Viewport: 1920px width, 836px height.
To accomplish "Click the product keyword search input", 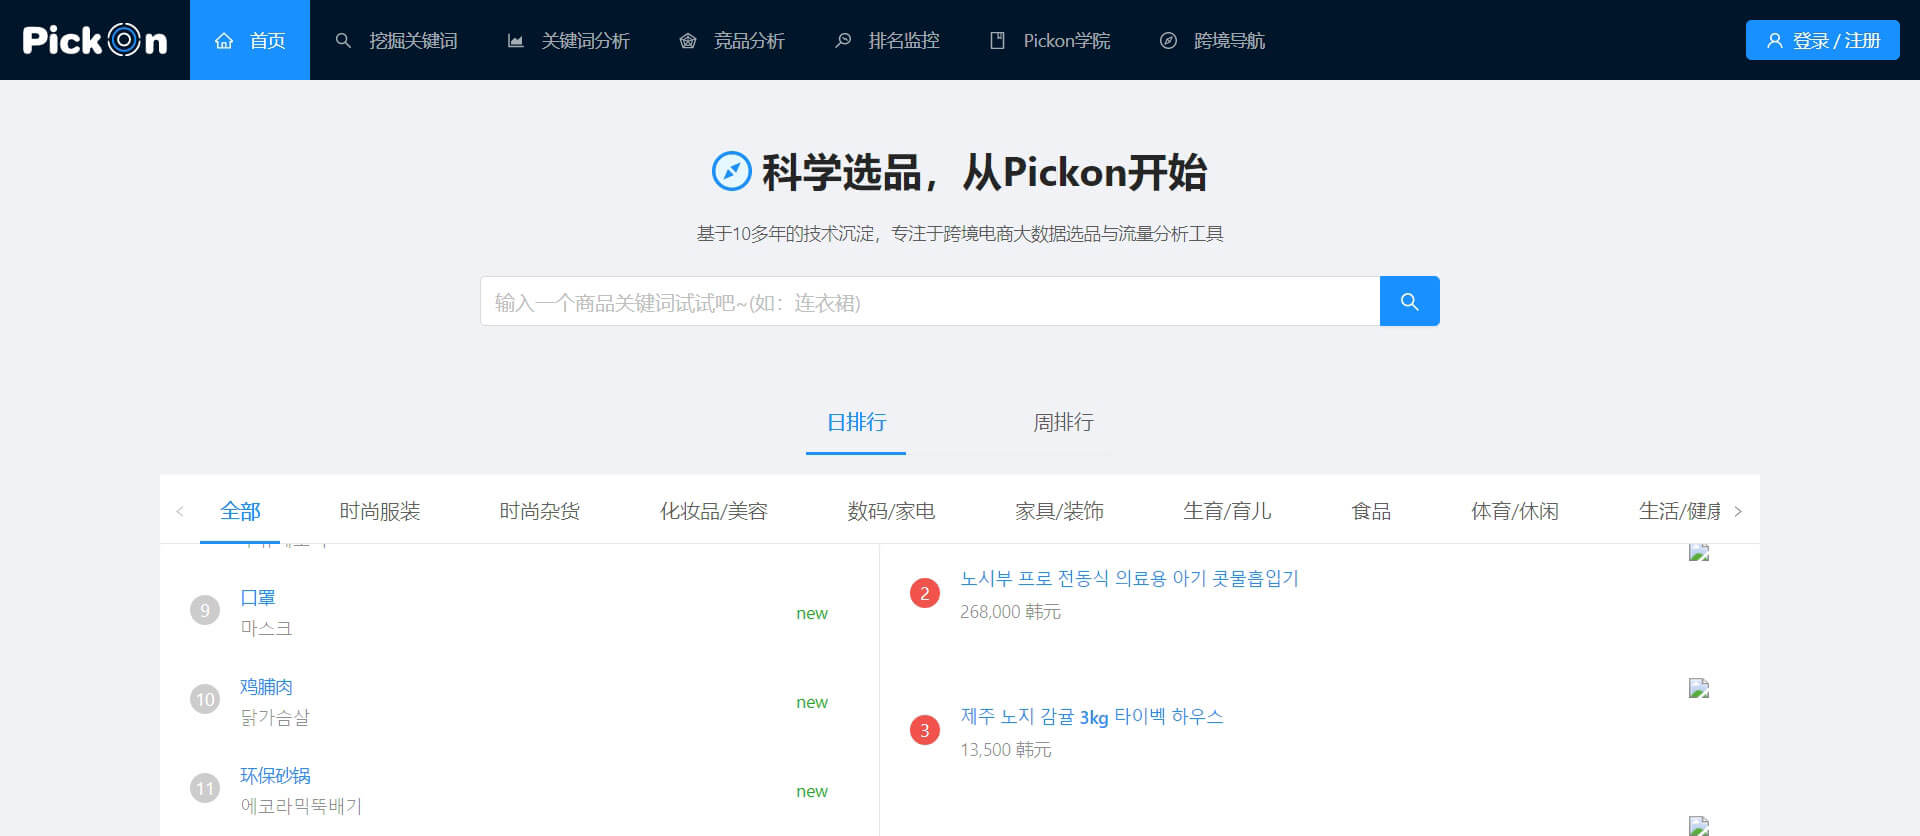I will pos(930,301).
